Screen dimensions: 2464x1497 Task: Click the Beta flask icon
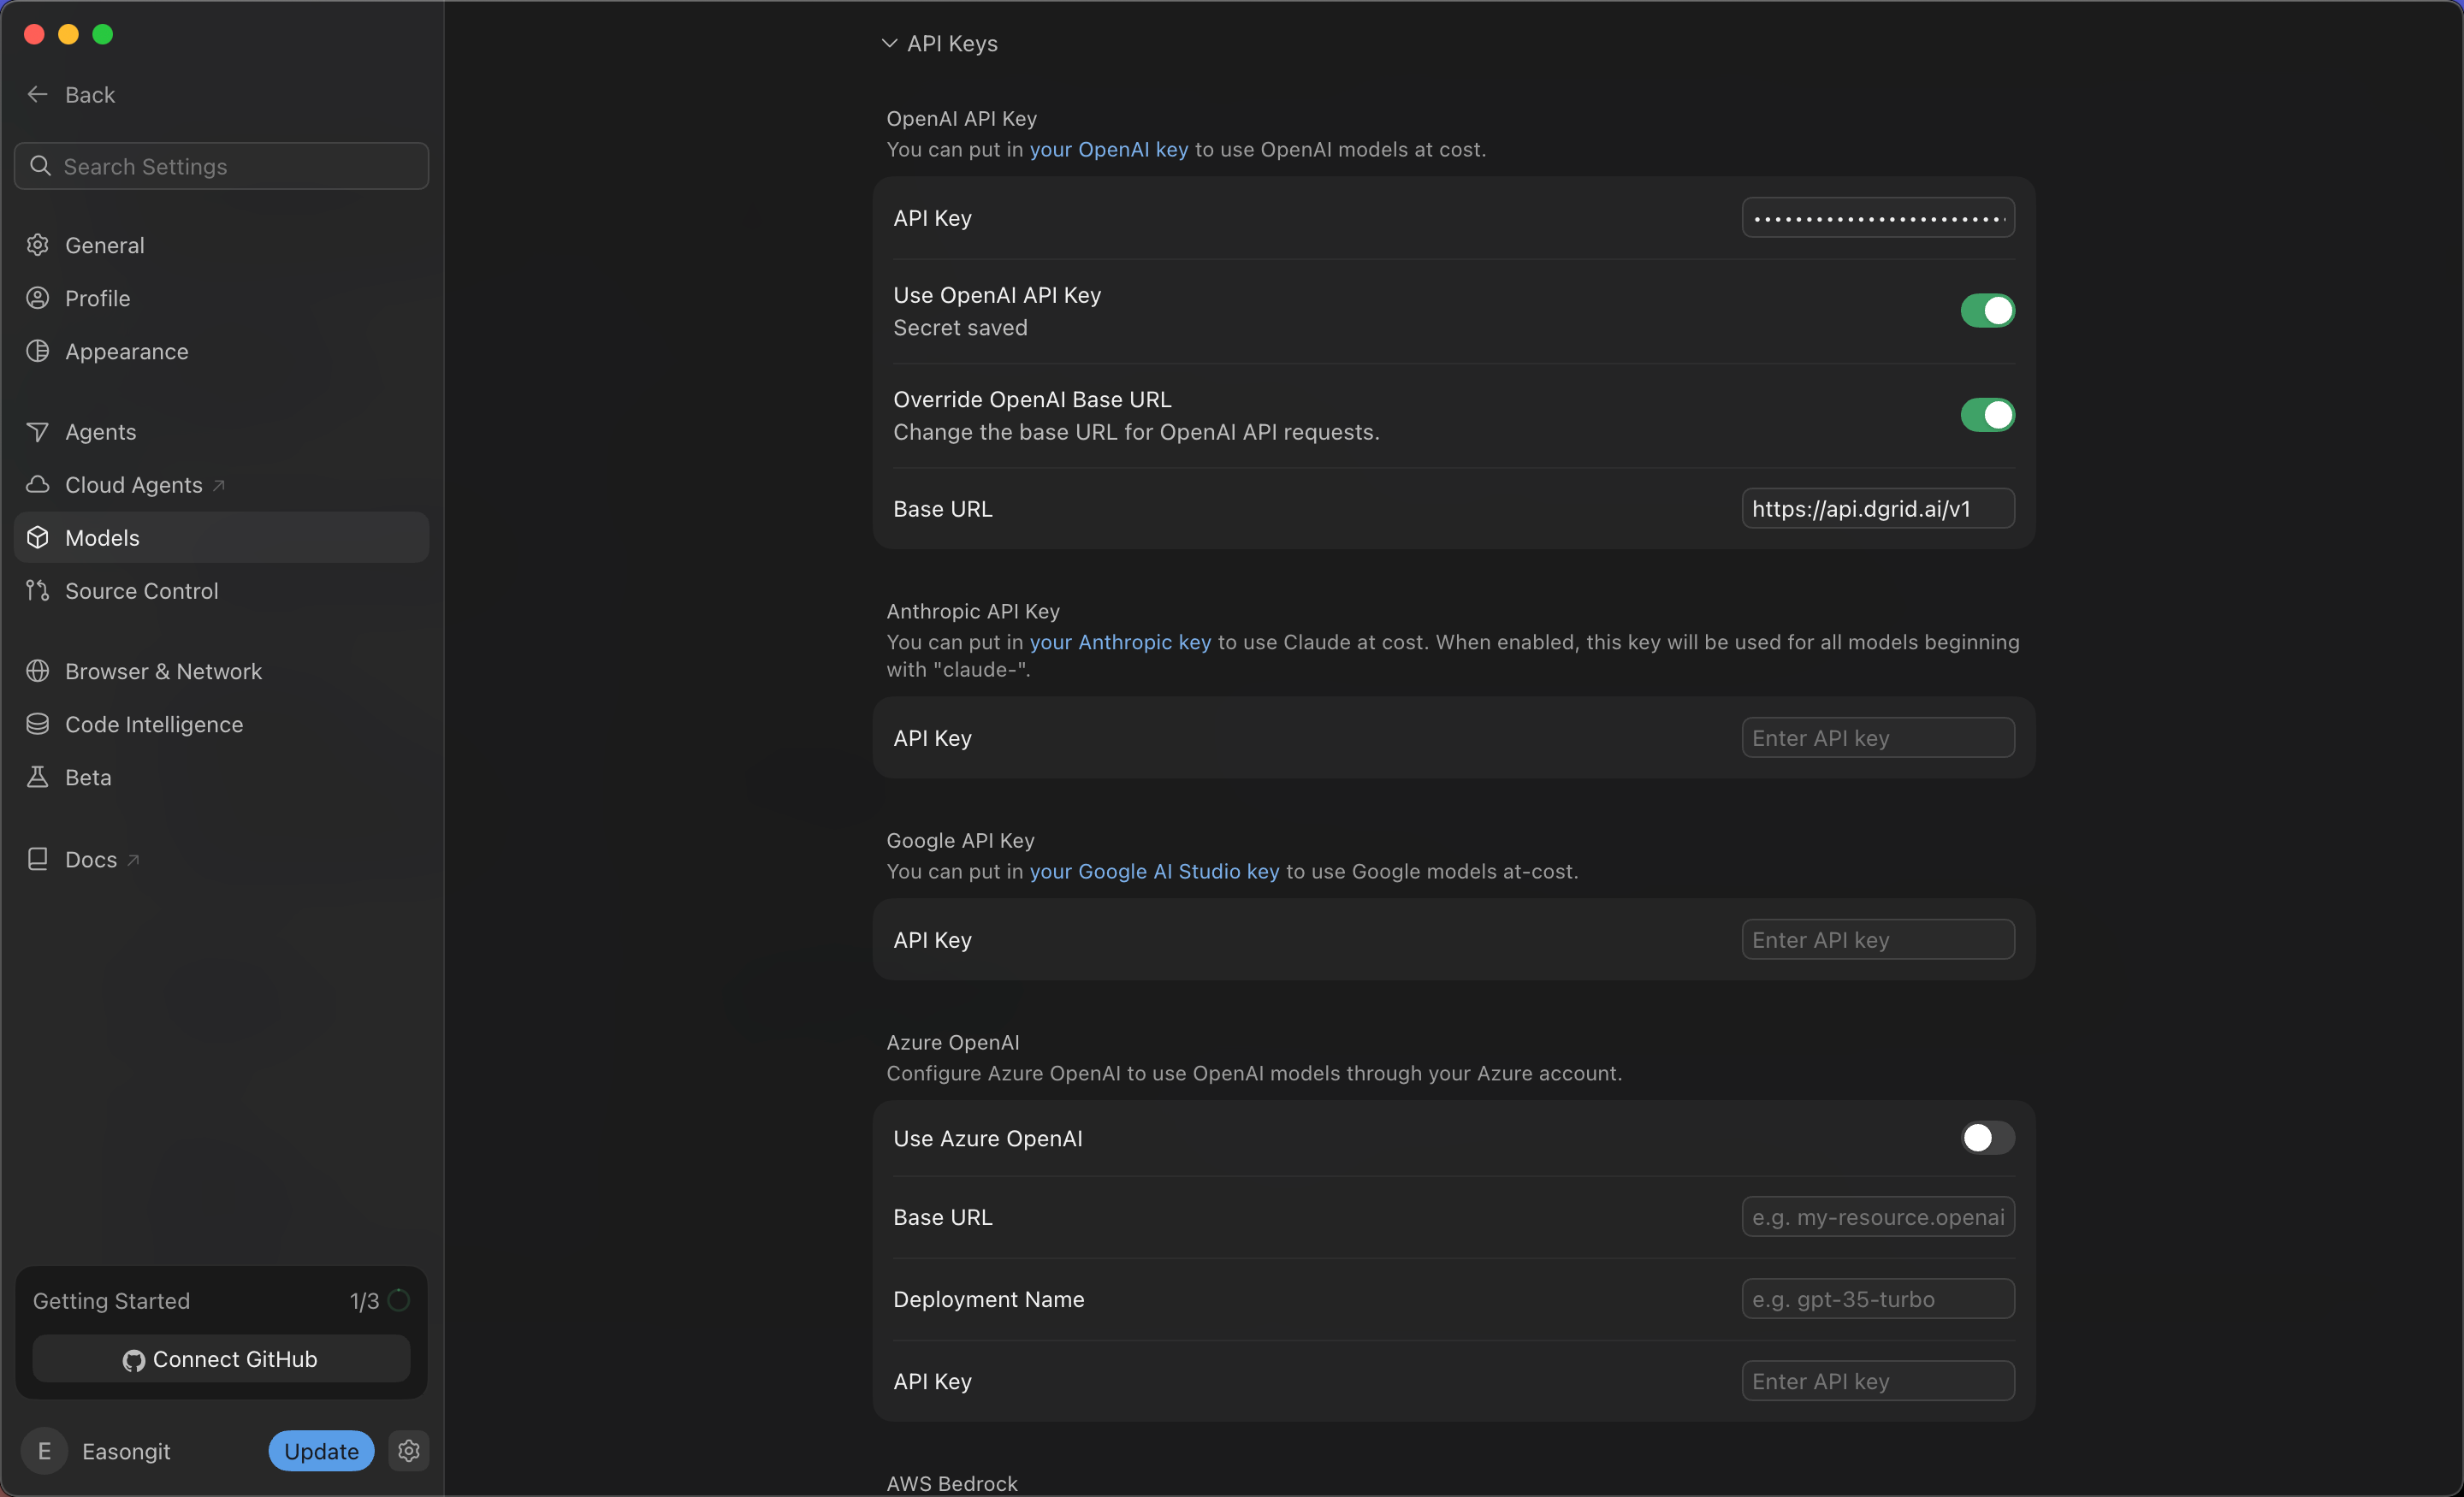click(38, 777)
